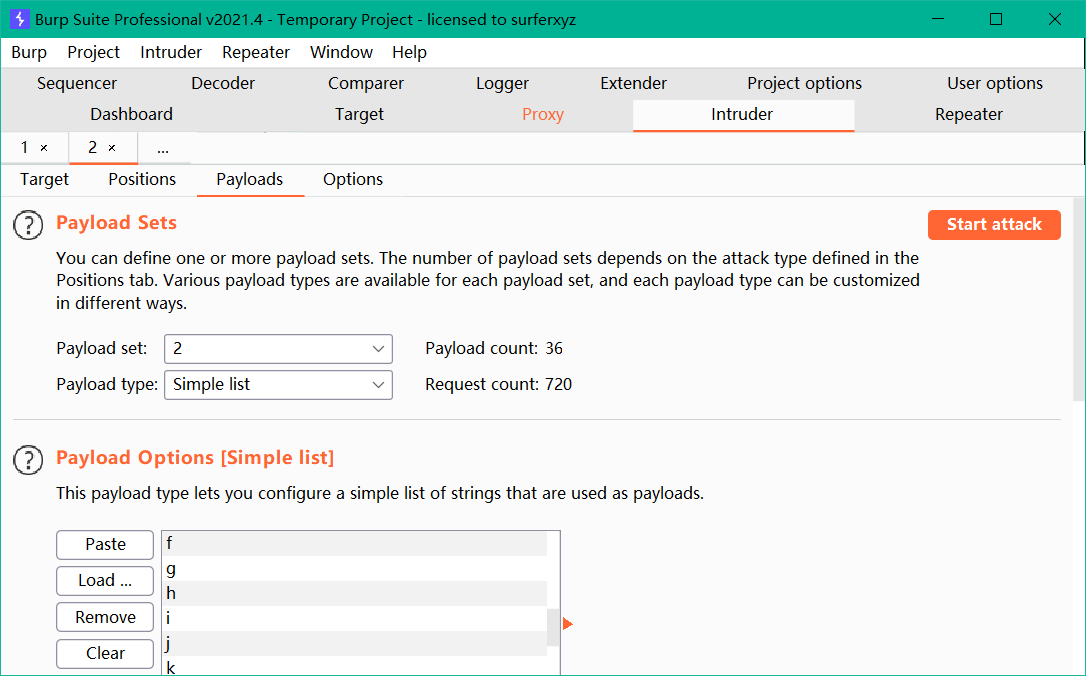Image resolution: width=1086 pixels, height=676 pixels.
Task: Select payload 'i' in the list
Action: pyautogui.click(x=355, y=619)
